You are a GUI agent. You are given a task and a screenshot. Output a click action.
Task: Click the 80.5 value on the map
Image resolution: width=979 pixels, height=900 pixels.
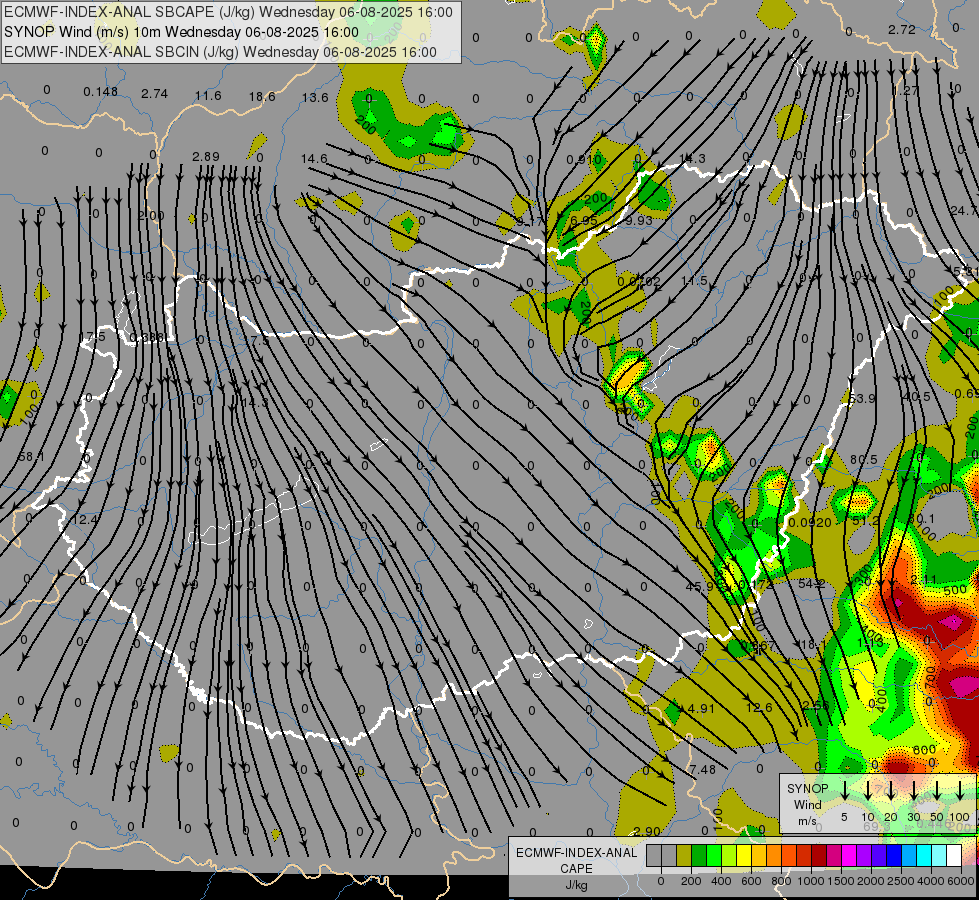863,460
